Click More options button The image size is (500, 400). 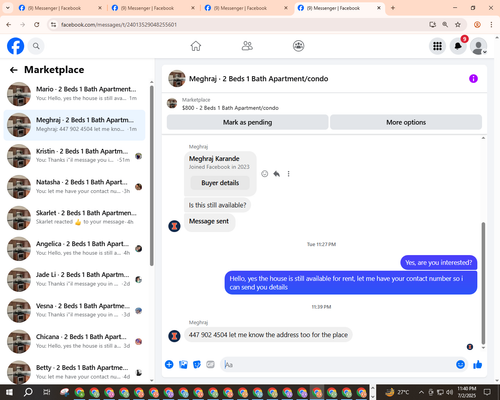(x=406, y=122)
